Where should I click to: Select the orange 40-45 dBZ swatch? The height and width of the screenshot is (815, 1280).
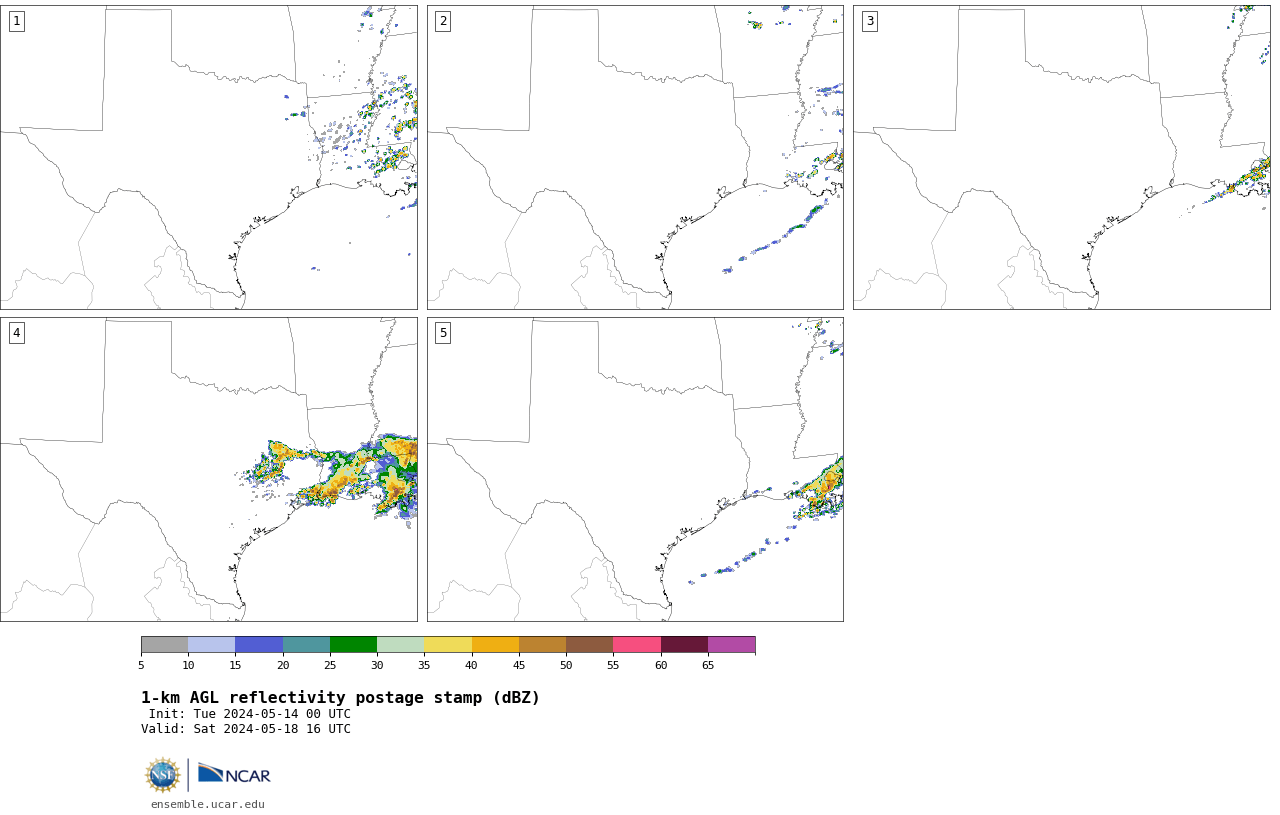tap(495, 644)
